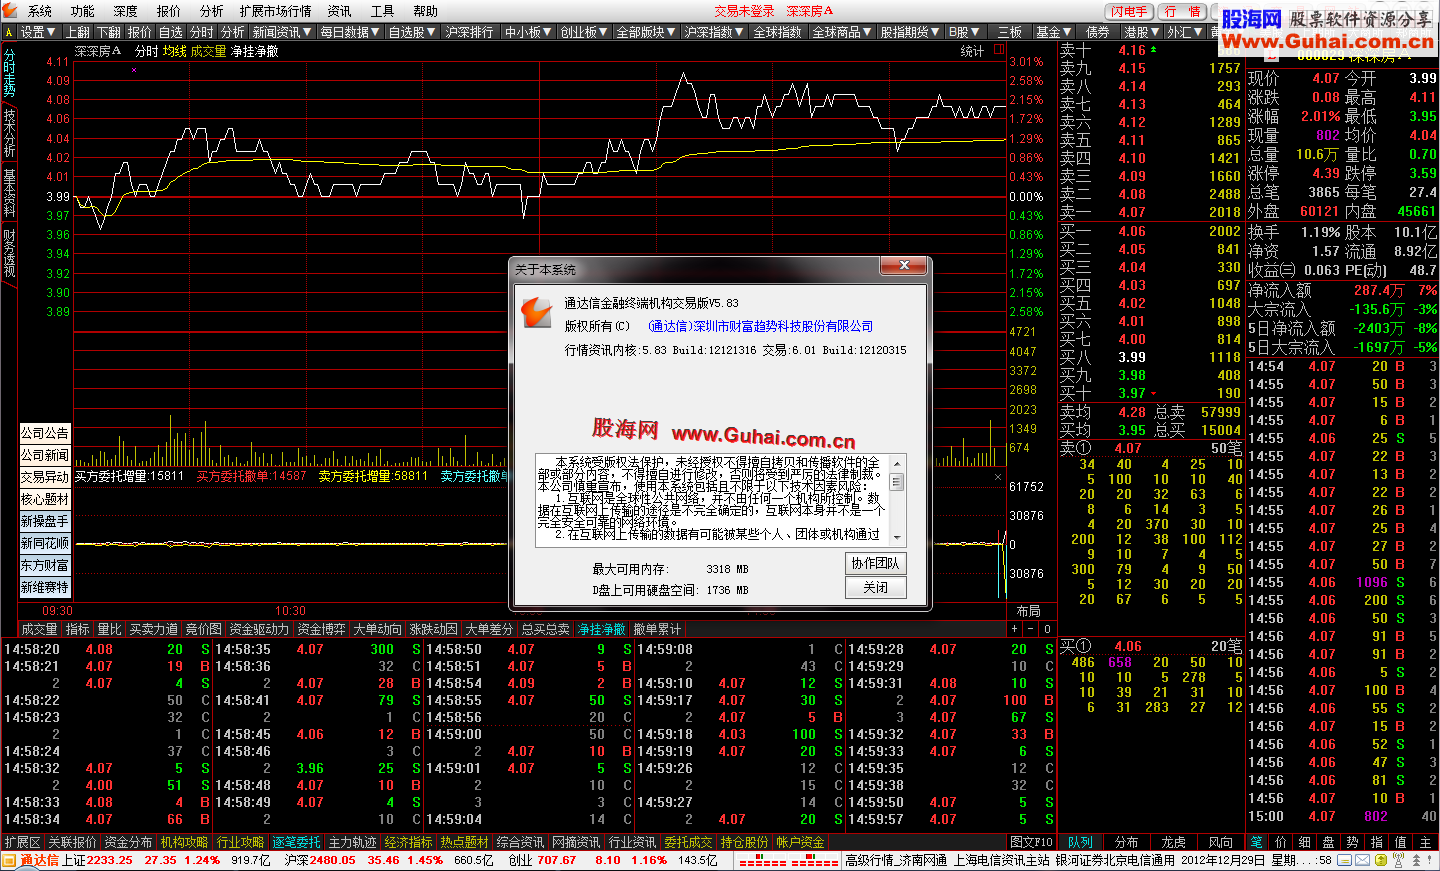Expand the 股指期货 dropdown
Image resolution: width=1440 pixels, height=871 pixels.
coord(910,32)
